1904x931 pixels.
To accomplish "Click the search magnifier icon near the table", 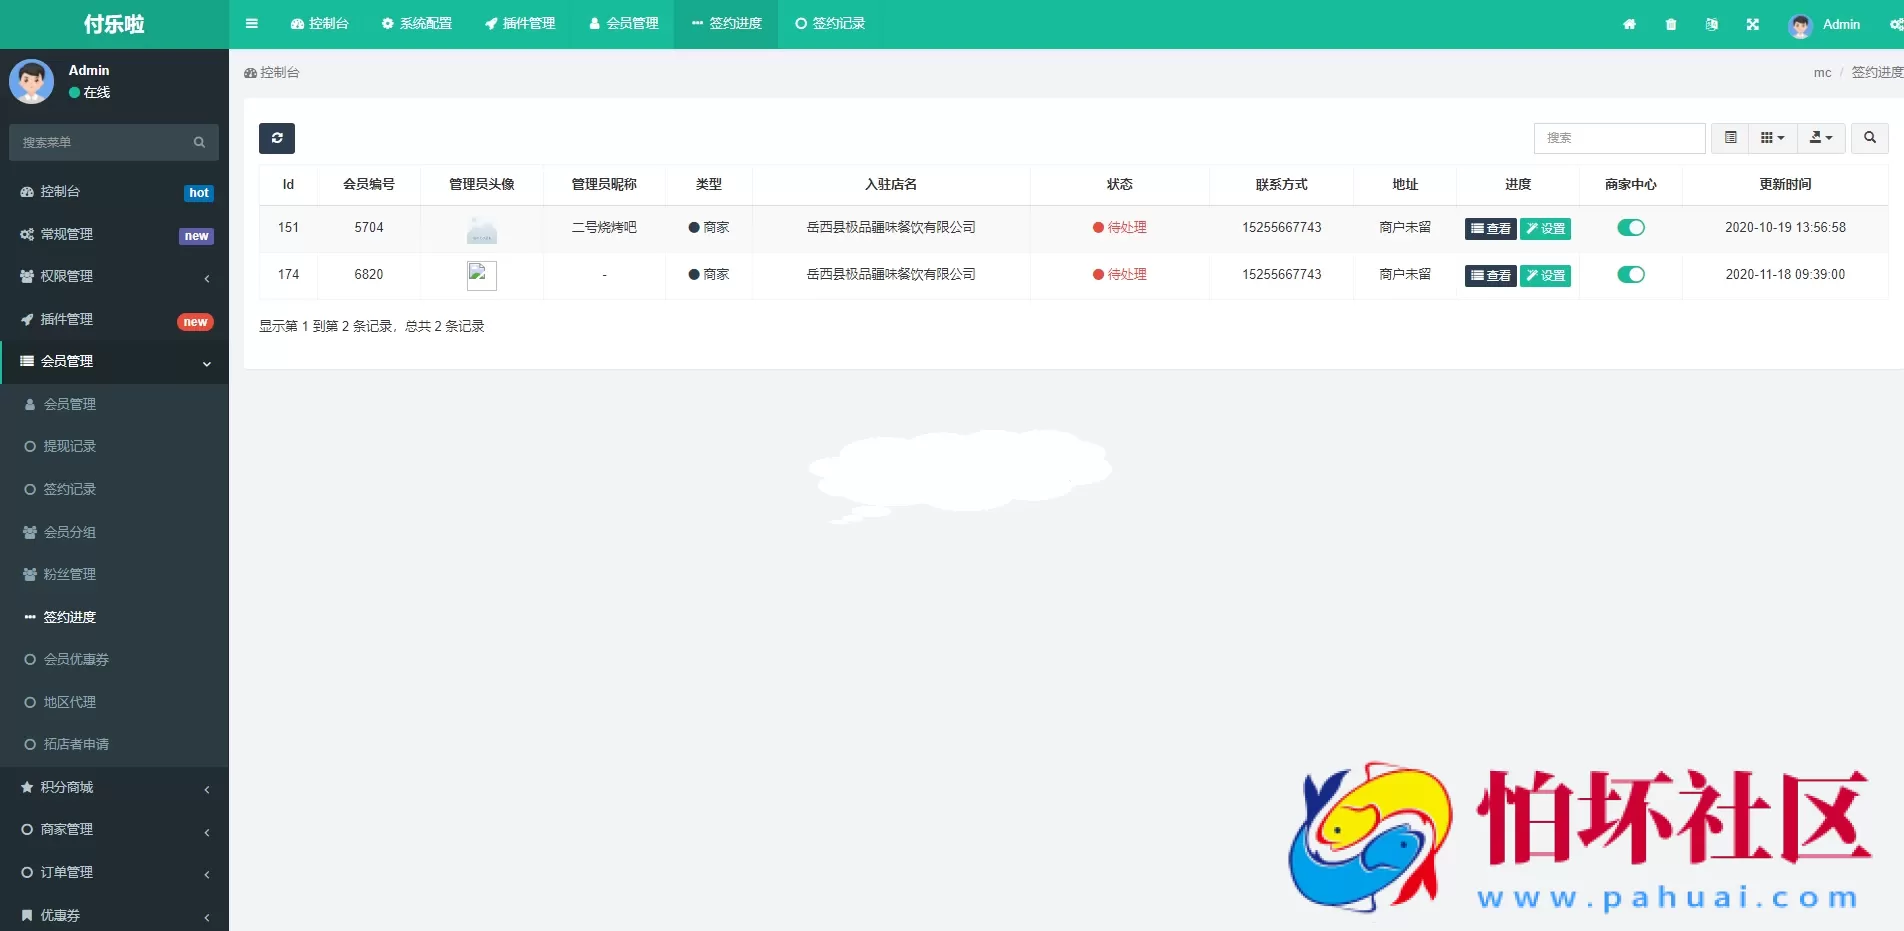I will point(1868,138).
